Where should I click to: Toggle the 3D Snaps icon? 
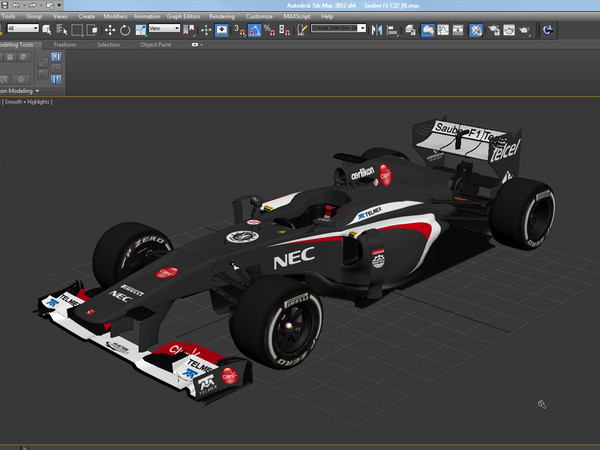click(239, 30)
